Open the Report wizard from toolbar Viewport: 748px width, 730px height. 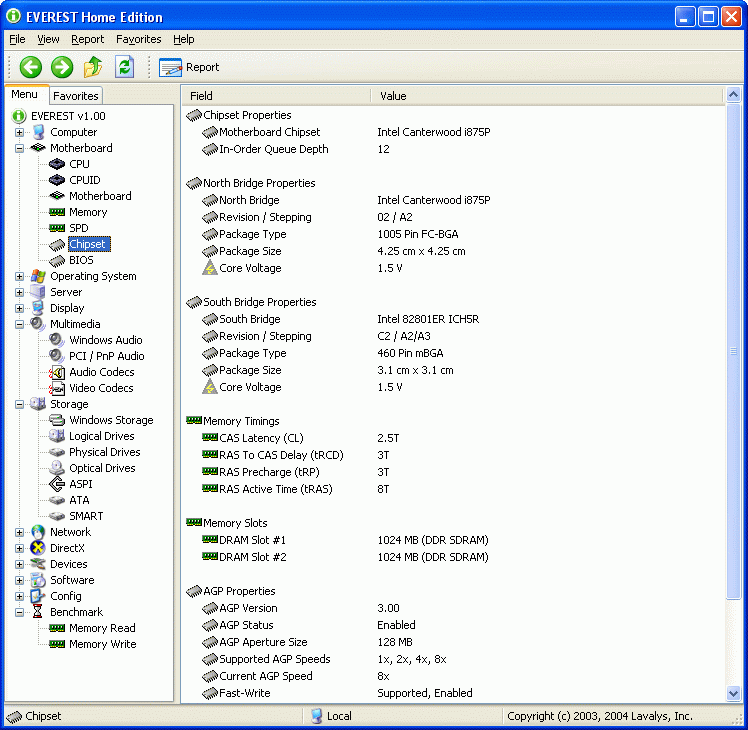189,67
